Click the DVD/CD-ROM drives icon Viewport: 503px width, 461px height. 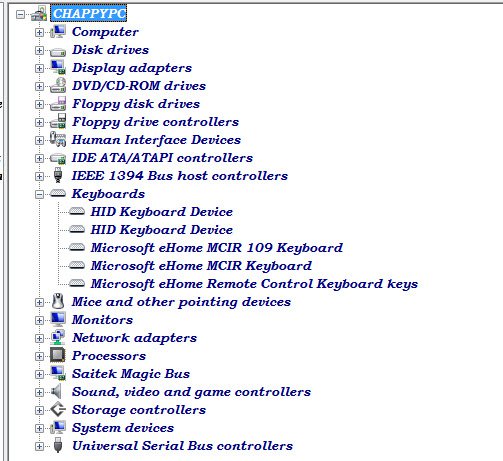pyautogui.click(x=58, y=86)
